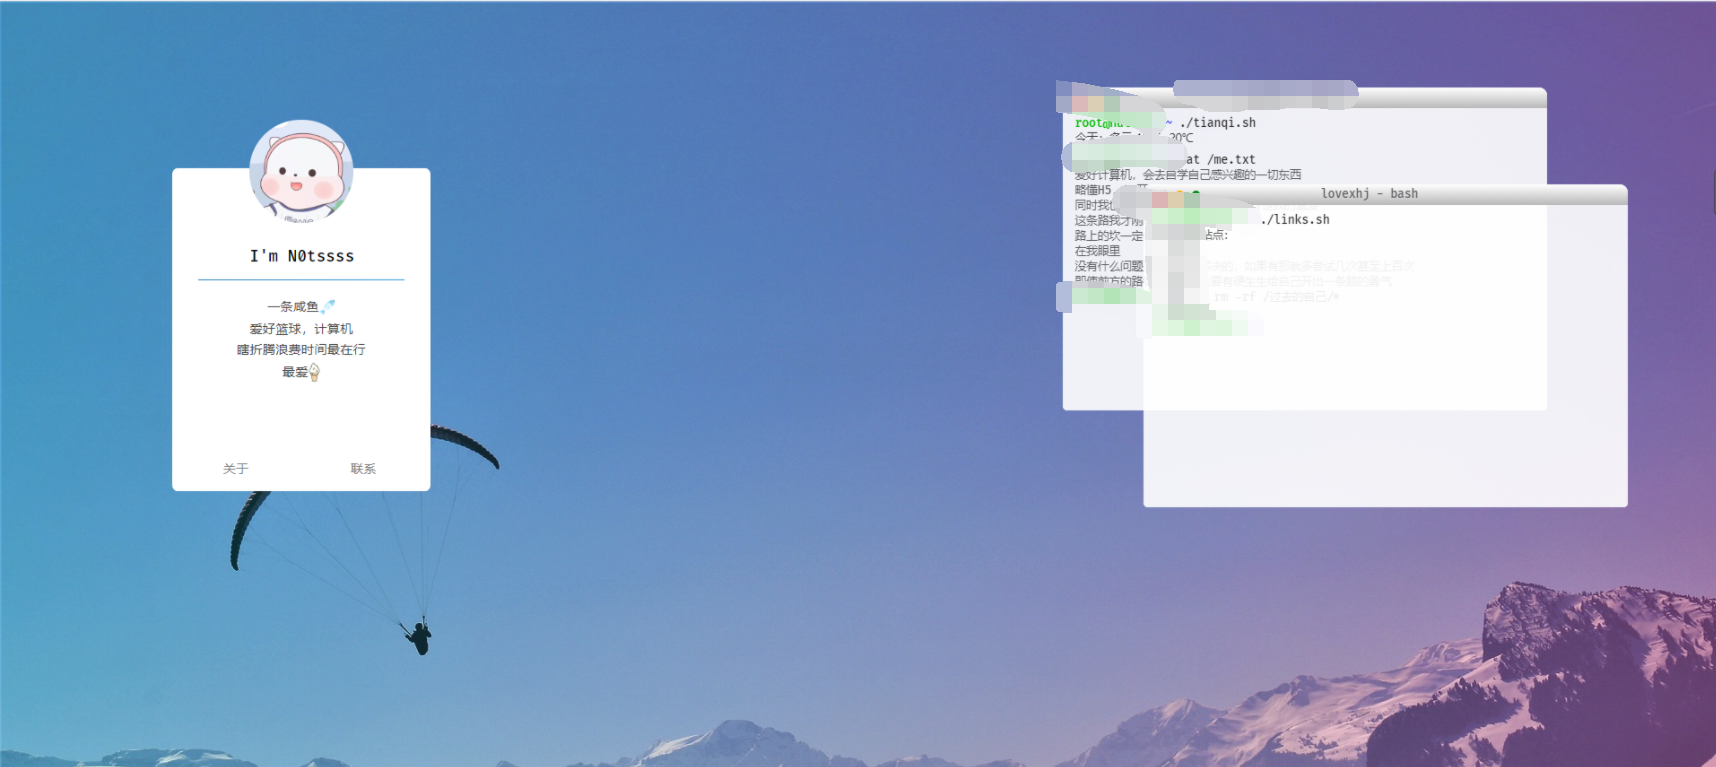Open the 关于 (About) link

tap(235, 469)
